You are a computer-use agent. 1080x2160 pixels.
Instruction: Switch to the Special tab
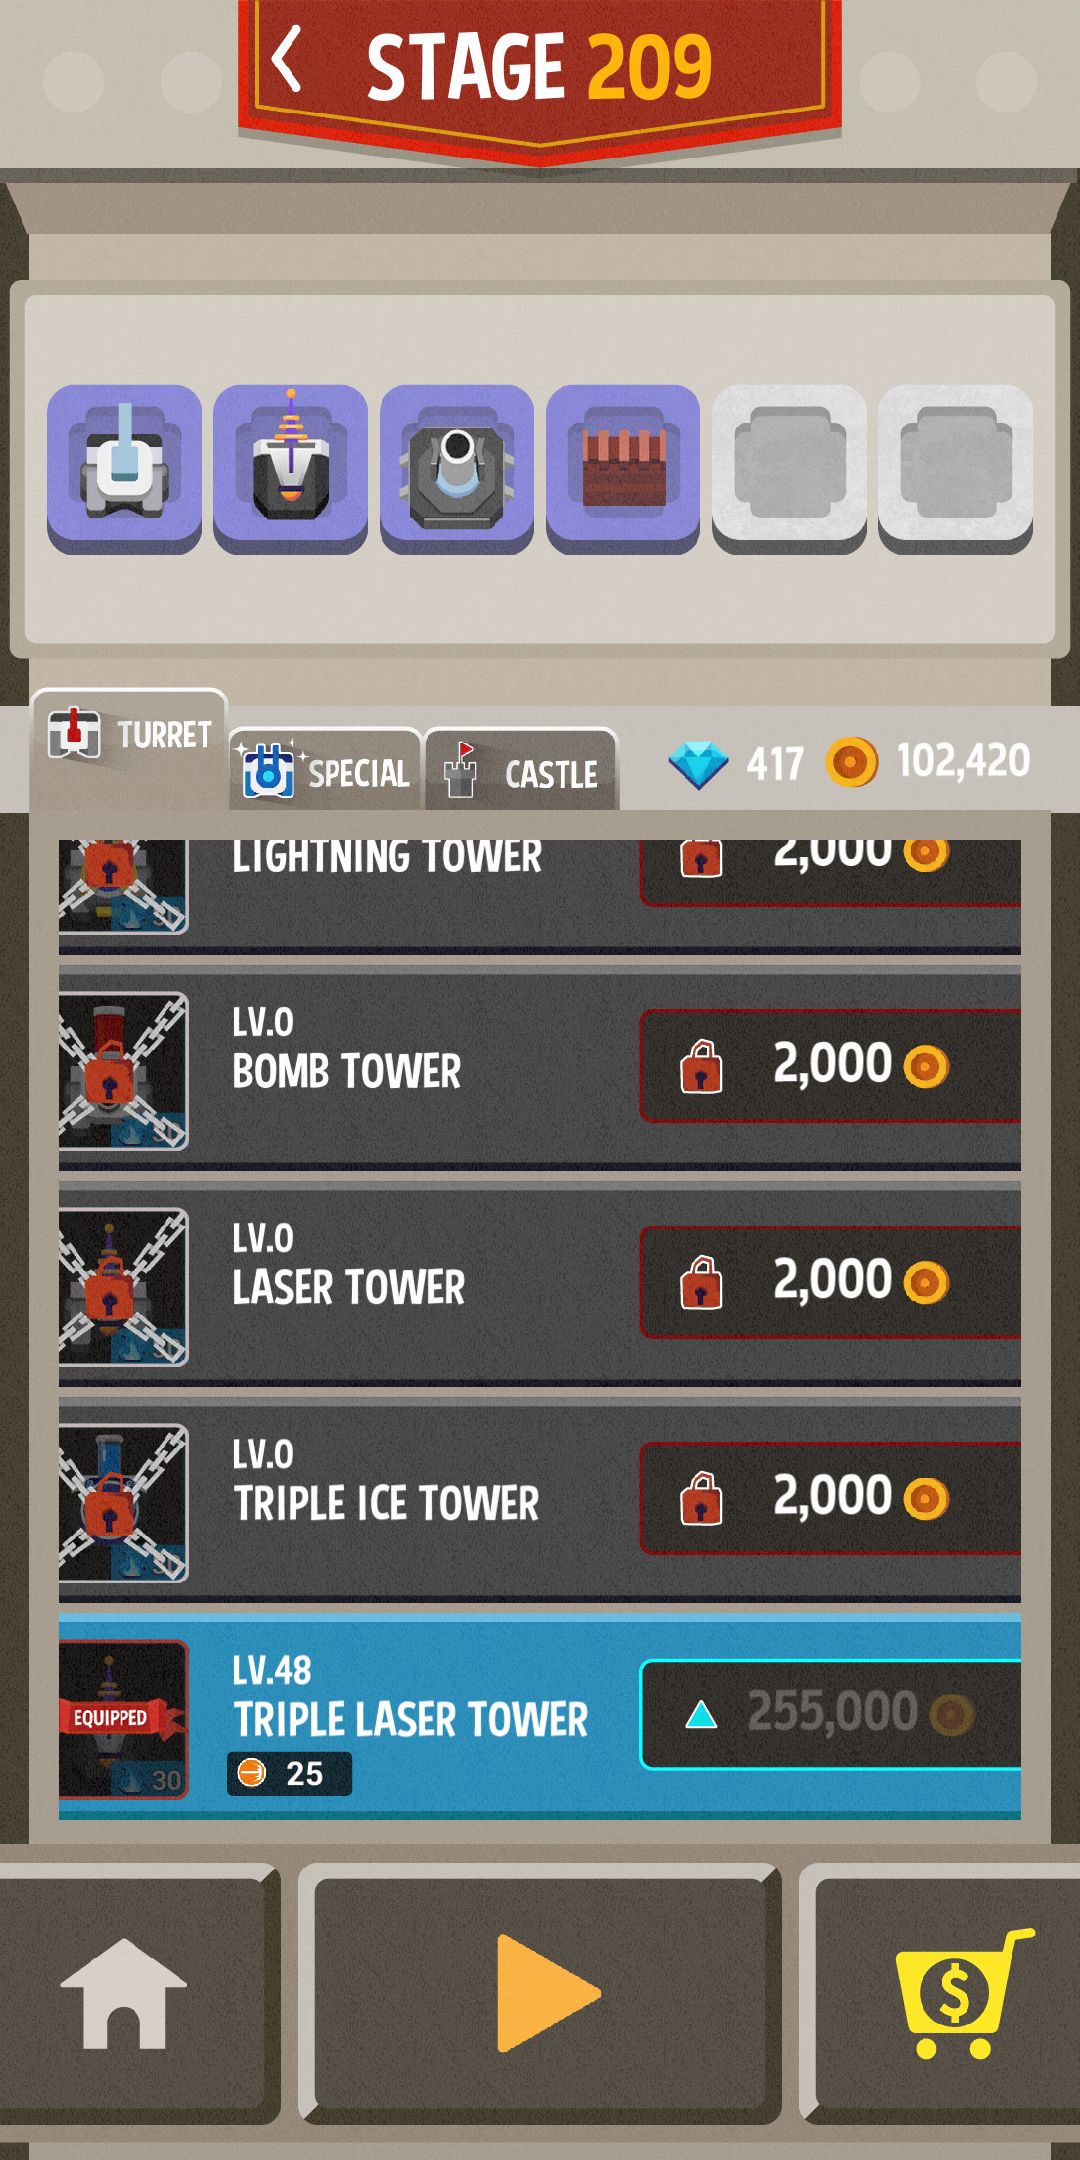326,770
